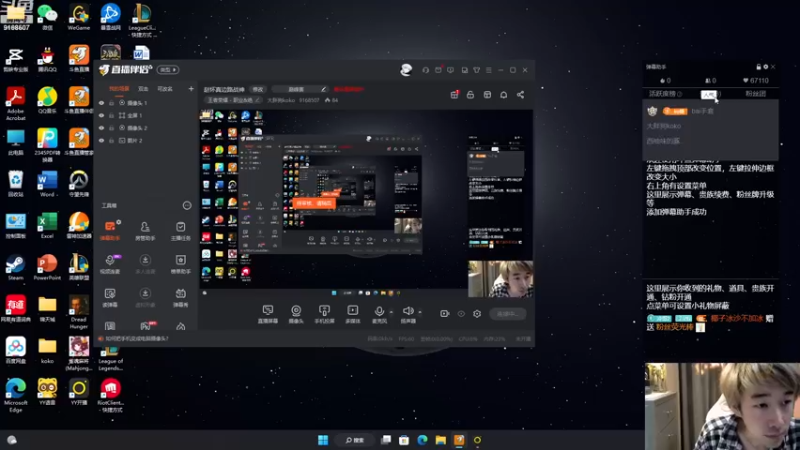800x450 pixels.
Task: Add a screen capture source from the bottom bar
Action: click(267, 314)
